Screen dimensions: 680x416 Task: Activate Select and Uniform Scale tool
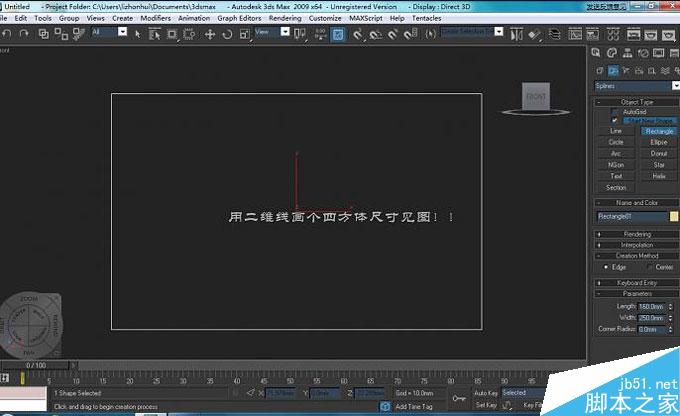[245, 34]
